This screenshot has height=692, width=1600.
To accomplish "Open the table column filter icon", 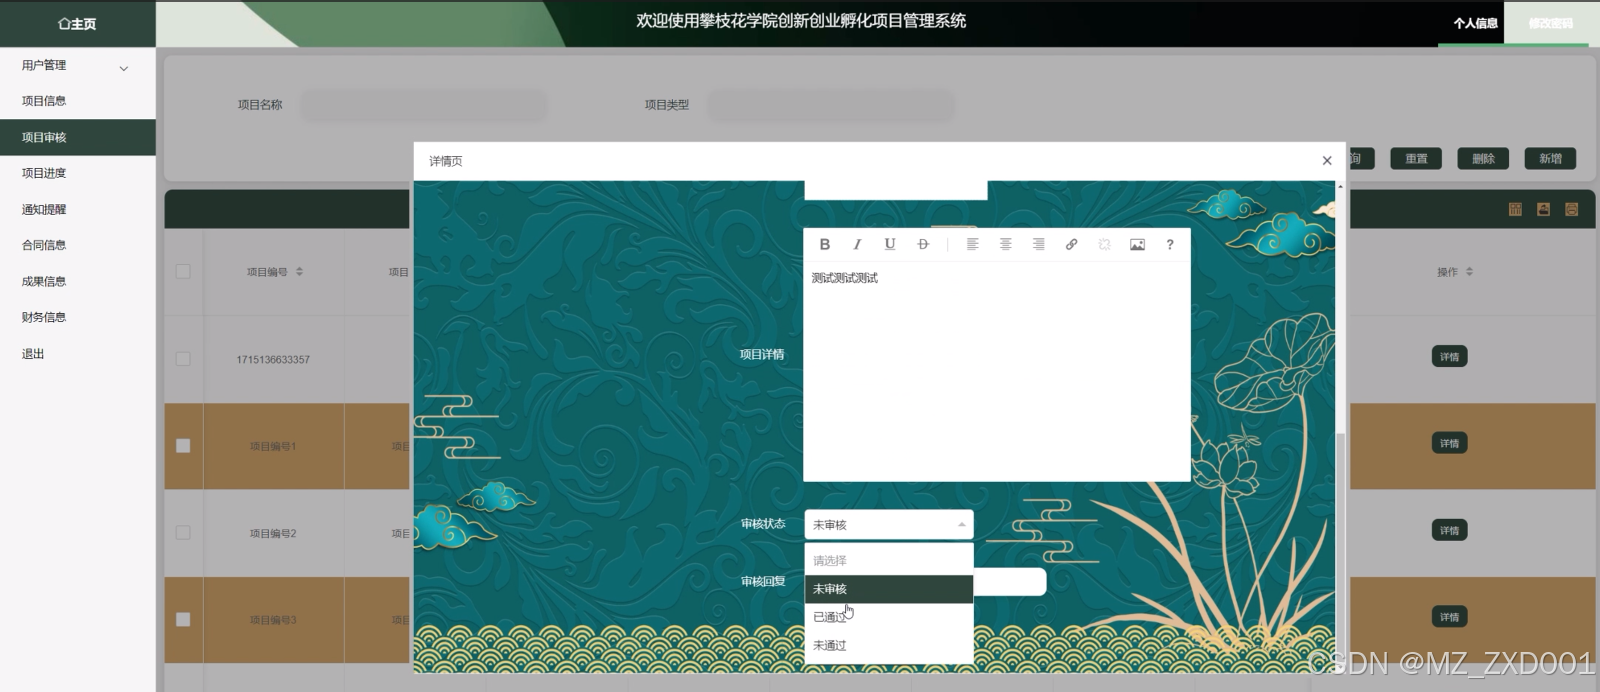I will tap(1515, 209).
